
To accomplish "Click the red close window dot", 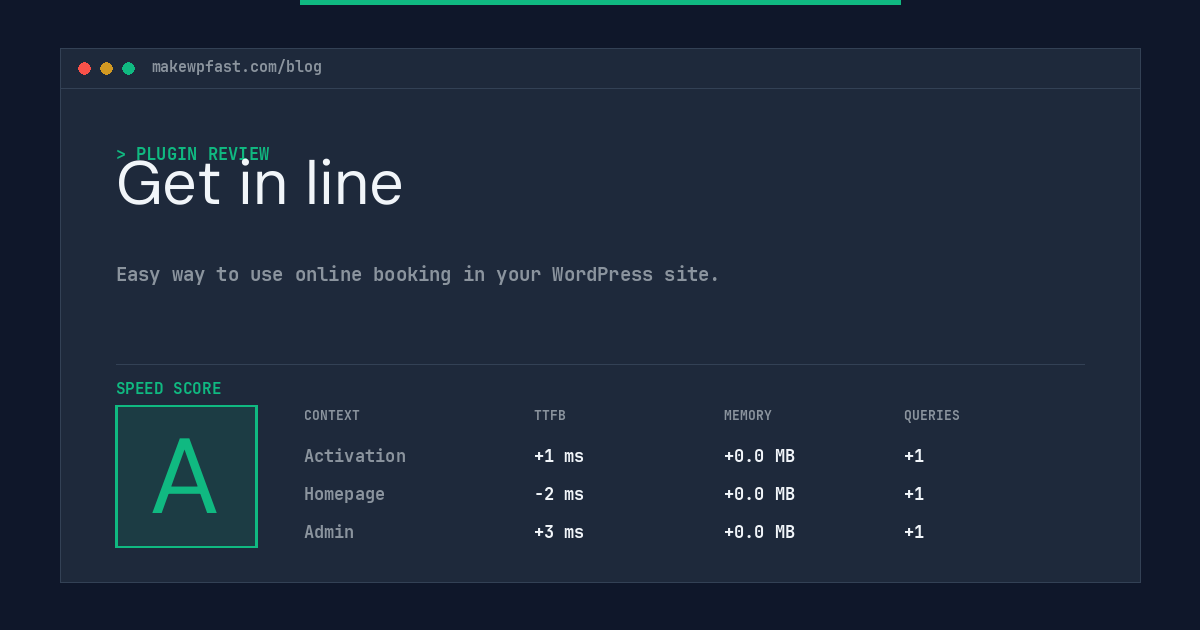I will (84, 68).
